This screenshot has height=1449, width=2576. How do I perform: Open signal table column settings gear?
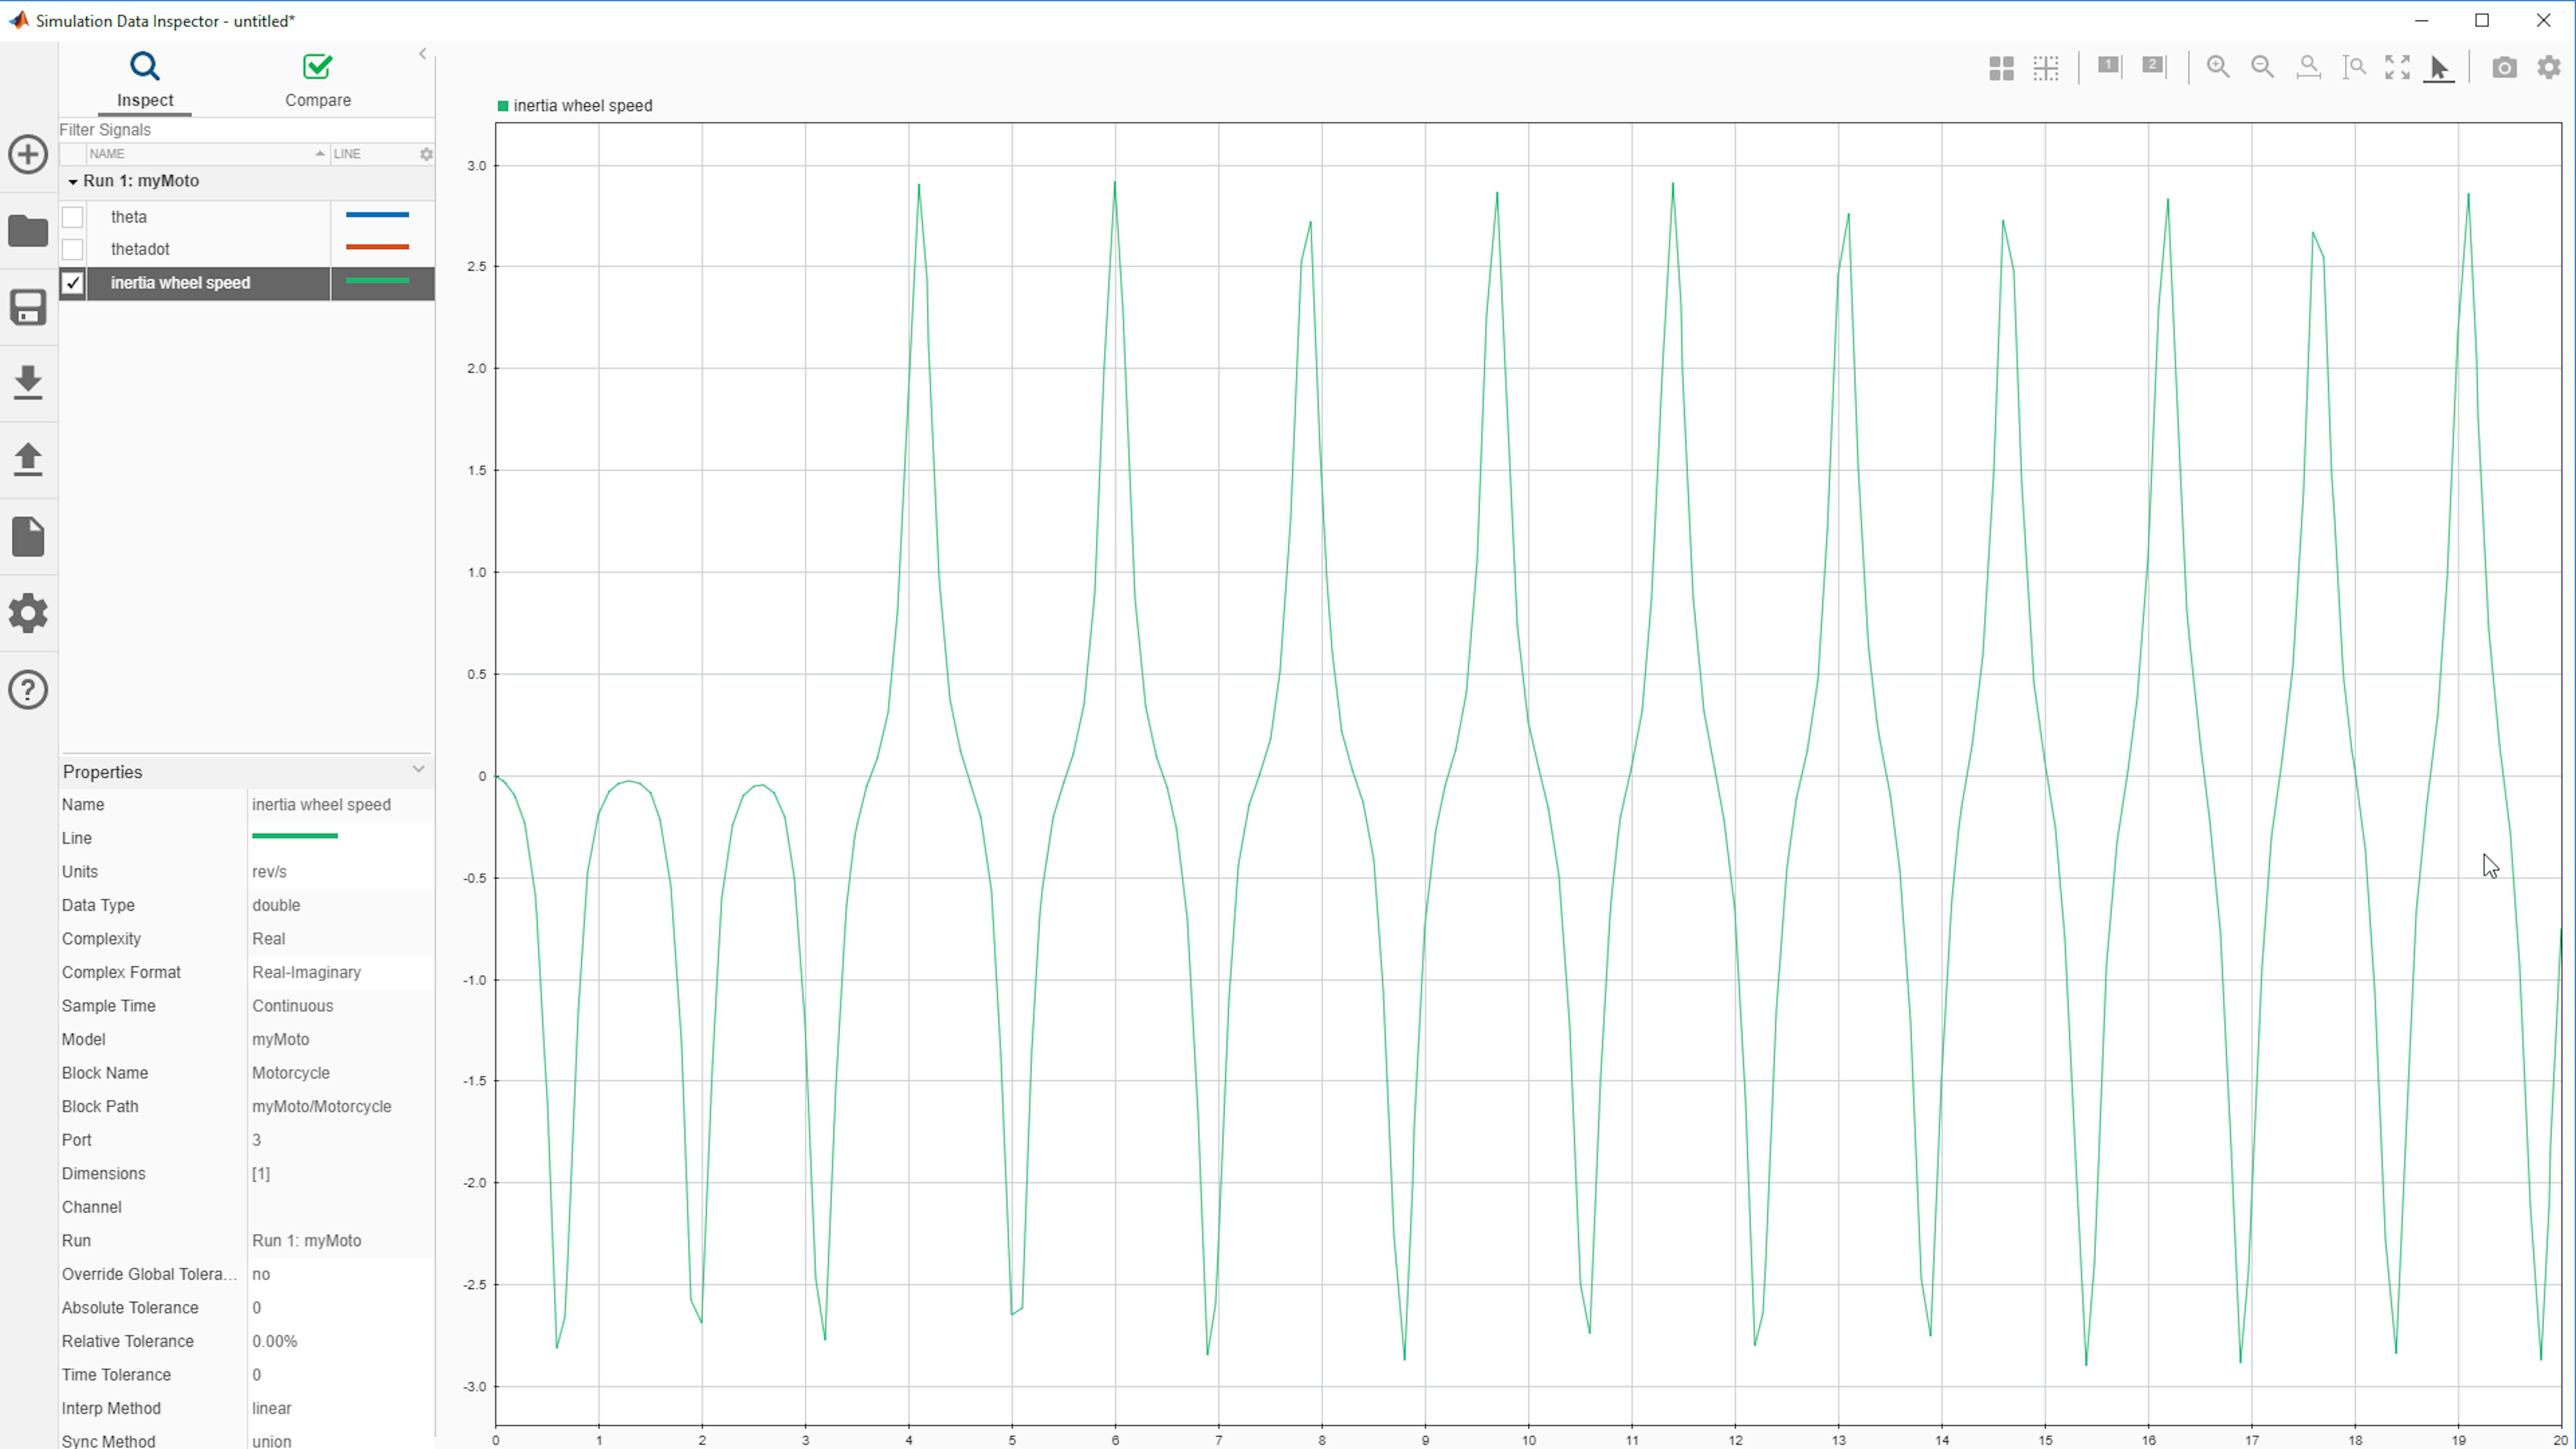(x=426, y=154)
